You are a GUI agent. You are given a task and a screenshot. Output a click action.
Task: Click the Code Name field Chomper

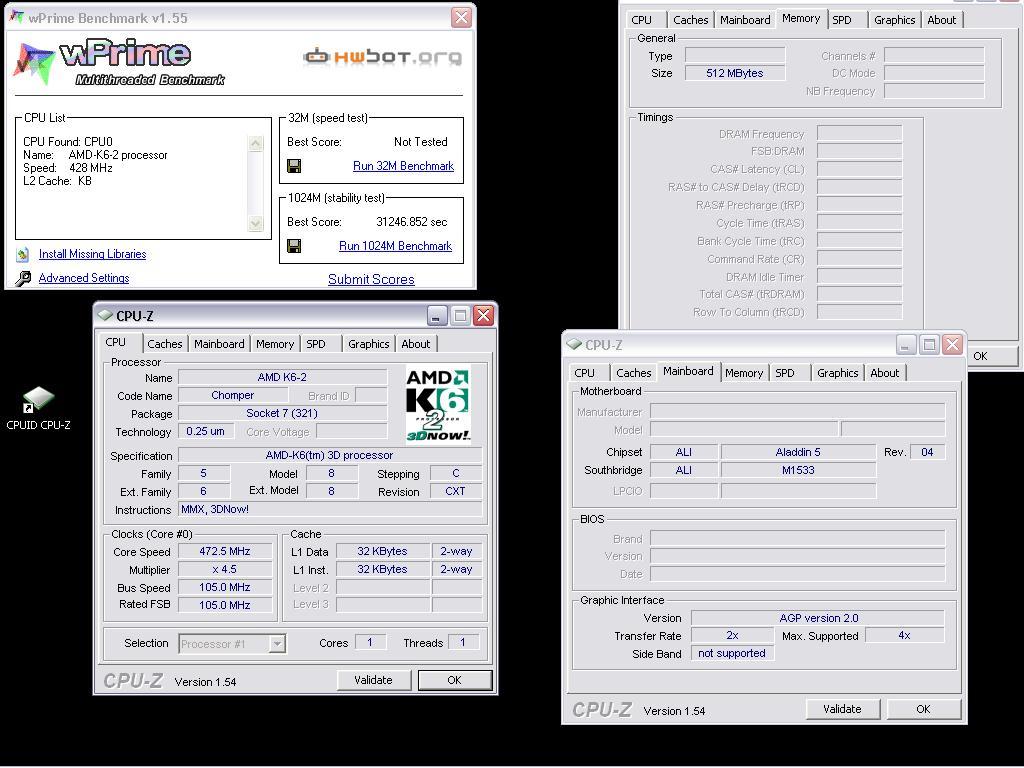tap(232, 396)
